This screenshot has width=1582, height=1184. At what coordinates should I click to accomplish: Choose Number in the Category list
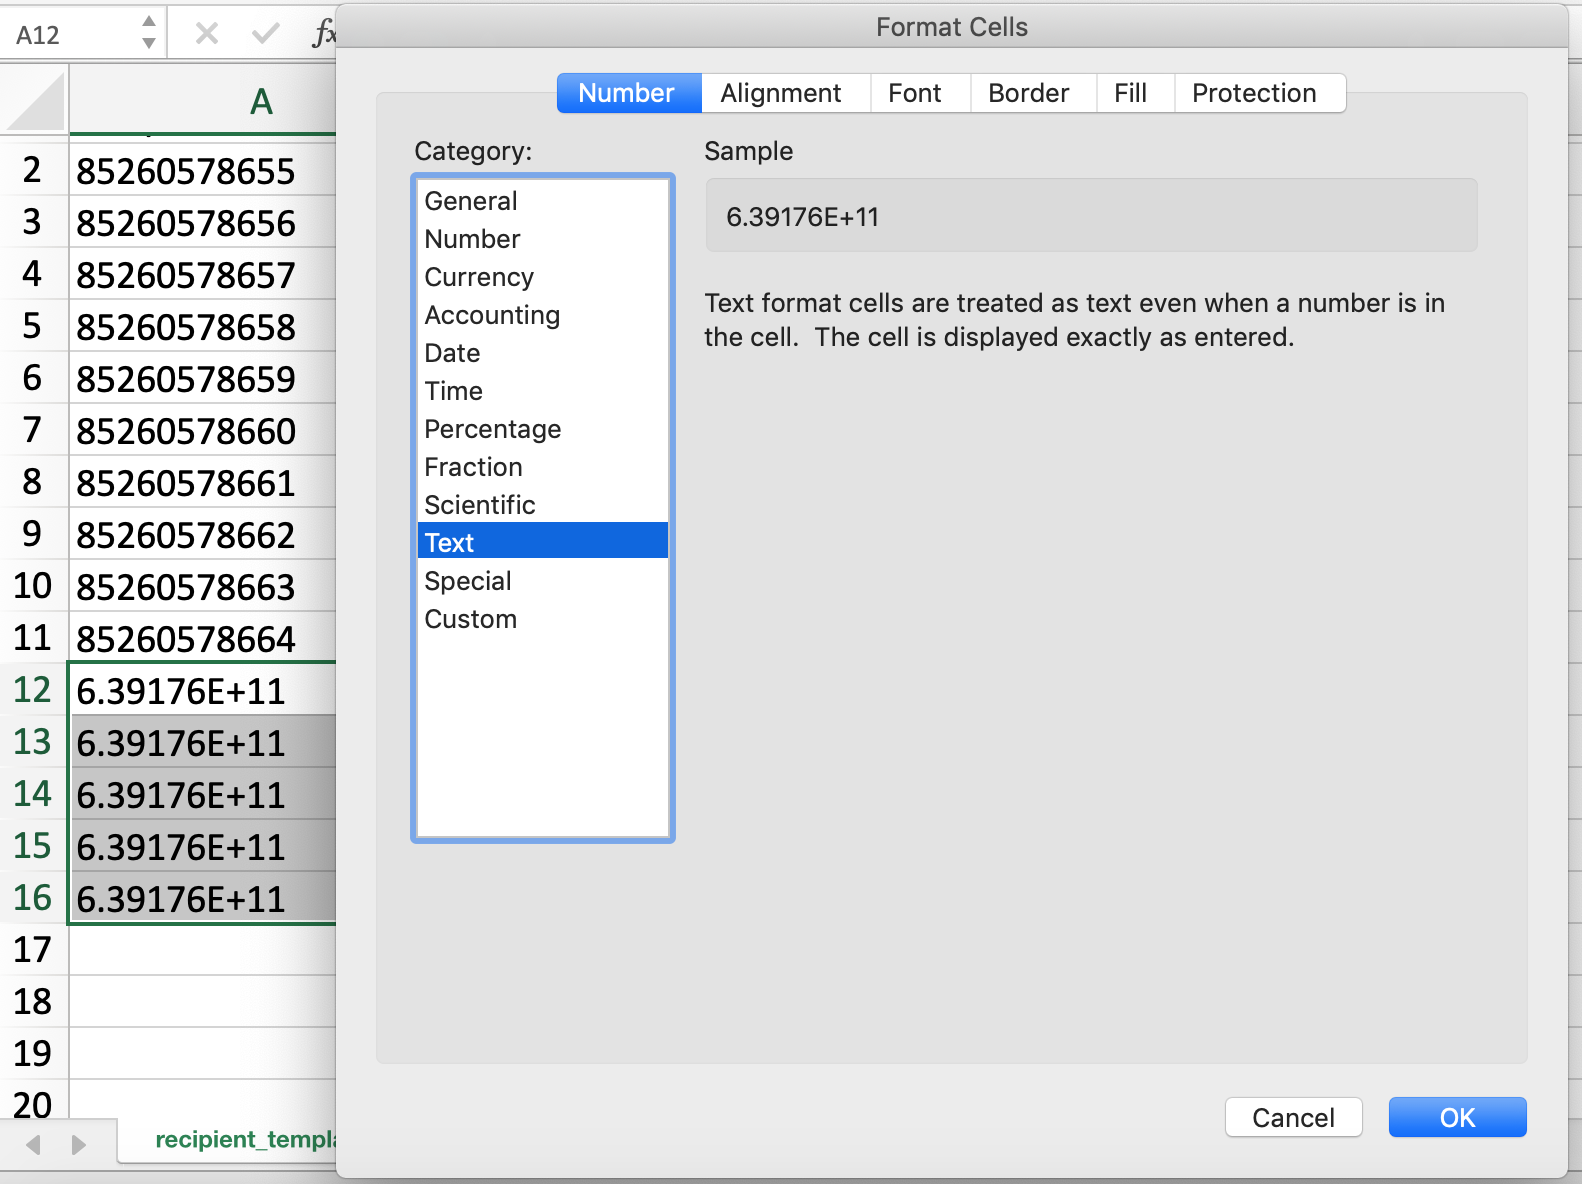point(543,239)
